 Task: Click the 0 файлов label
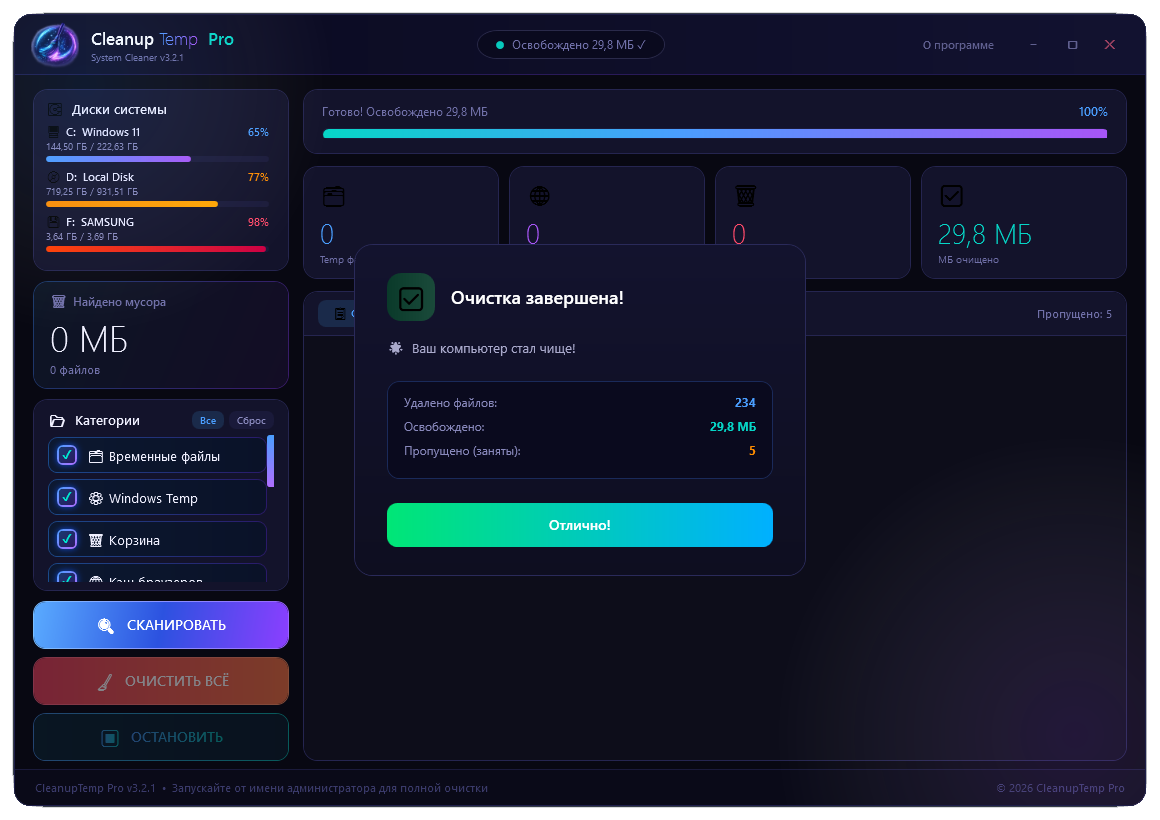click(x=75, y=370)
